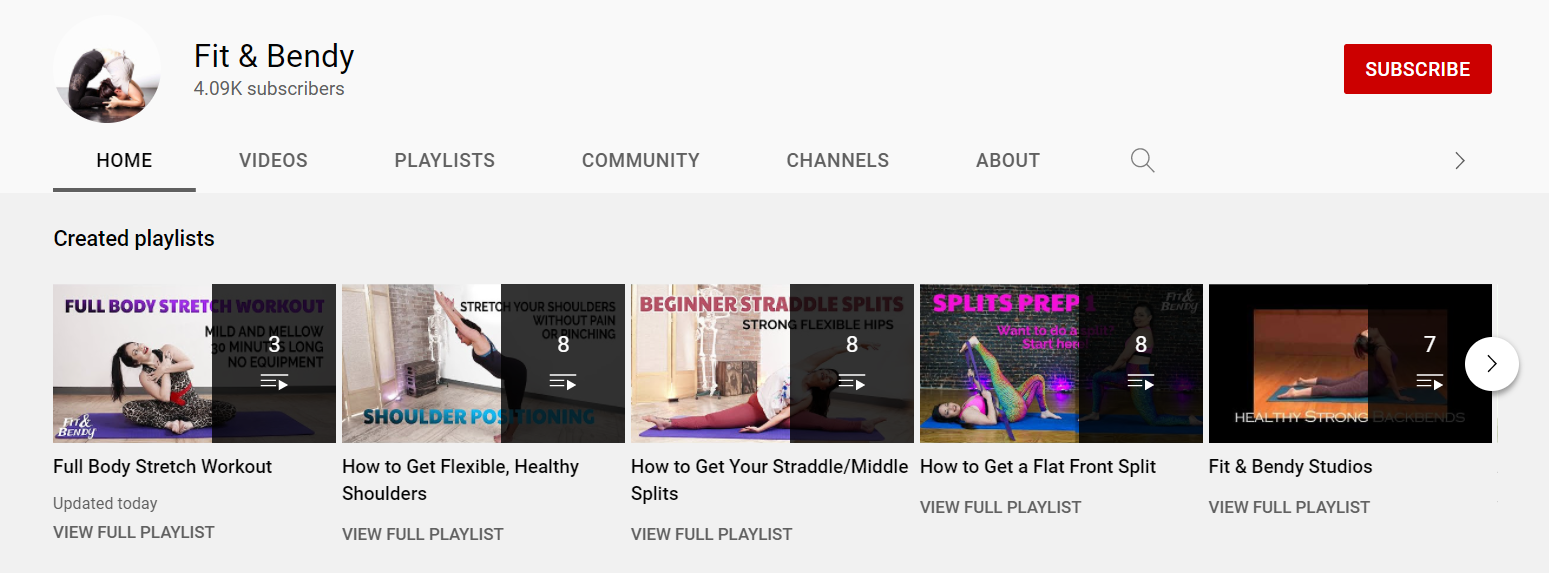The height and width of the screenshot is (573, 1549).
Task: Click the 4.09K subscribers text
Action: 269,88
